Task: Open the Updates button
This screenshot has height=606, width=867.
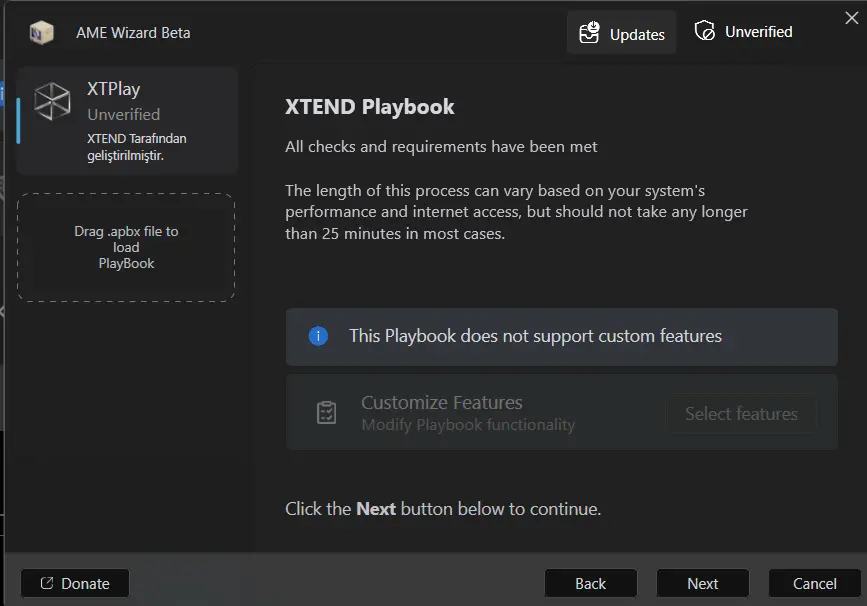Action: [621, 33]
